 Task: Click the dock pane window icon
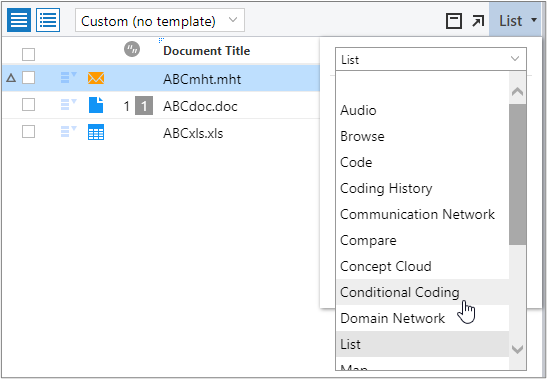[454, 21]
